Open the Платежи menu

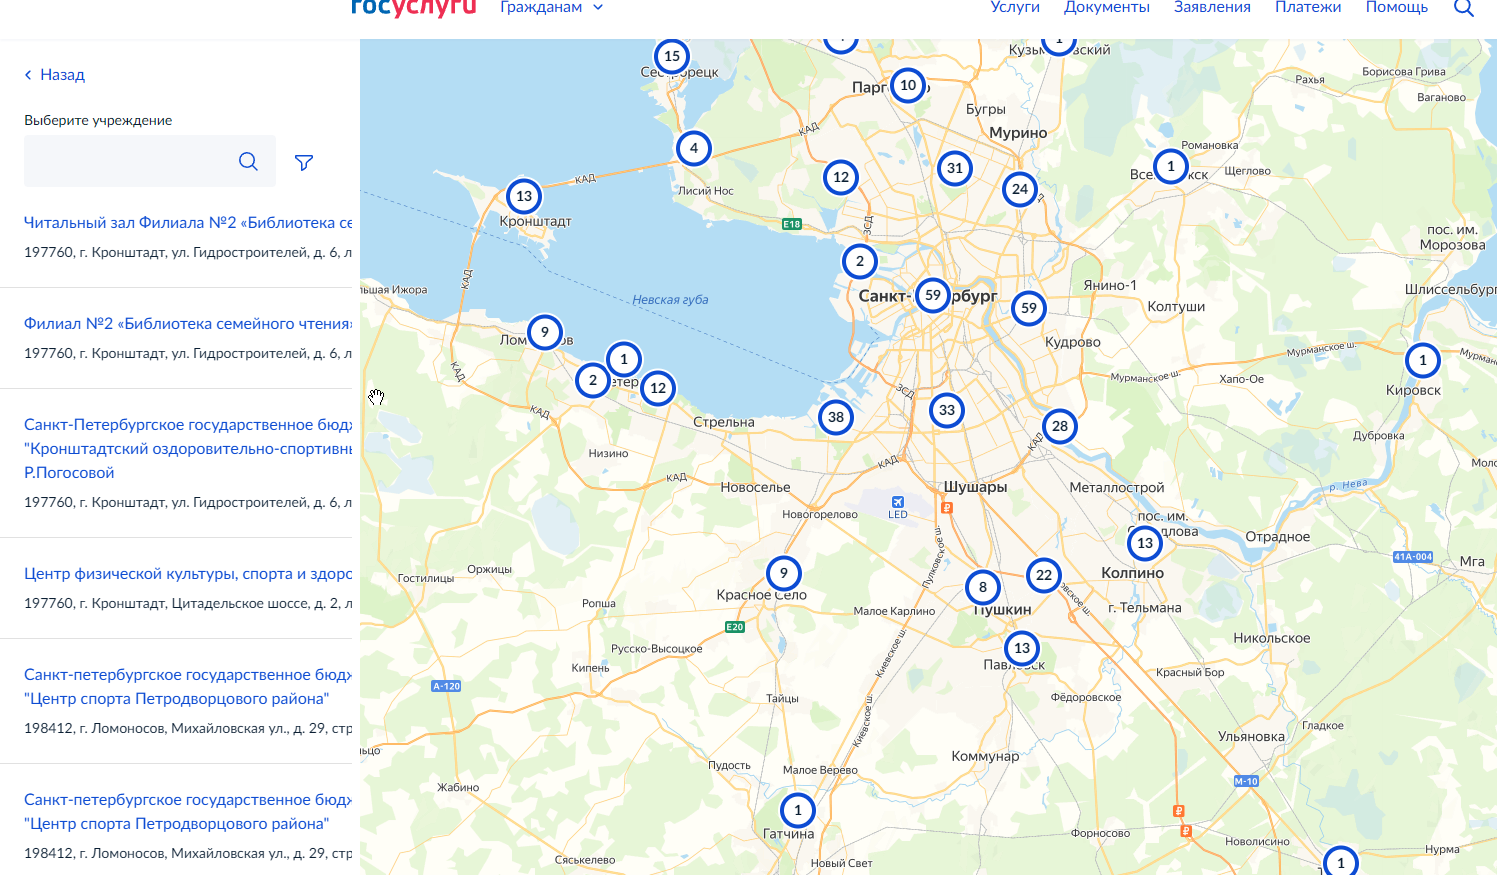tap(1308, 7)
